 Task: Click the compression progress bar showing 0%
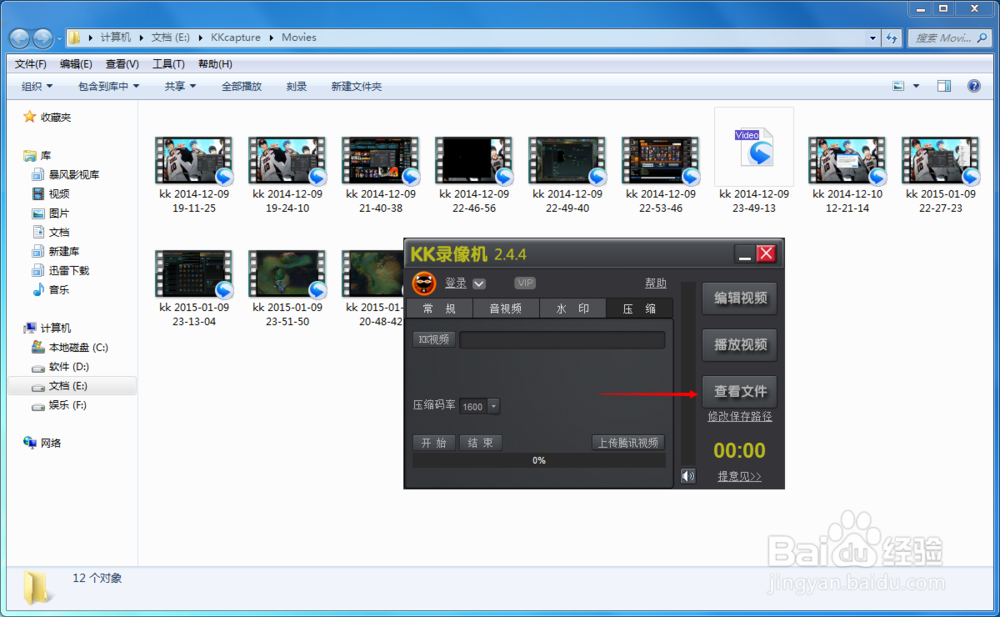pos(539,461)
